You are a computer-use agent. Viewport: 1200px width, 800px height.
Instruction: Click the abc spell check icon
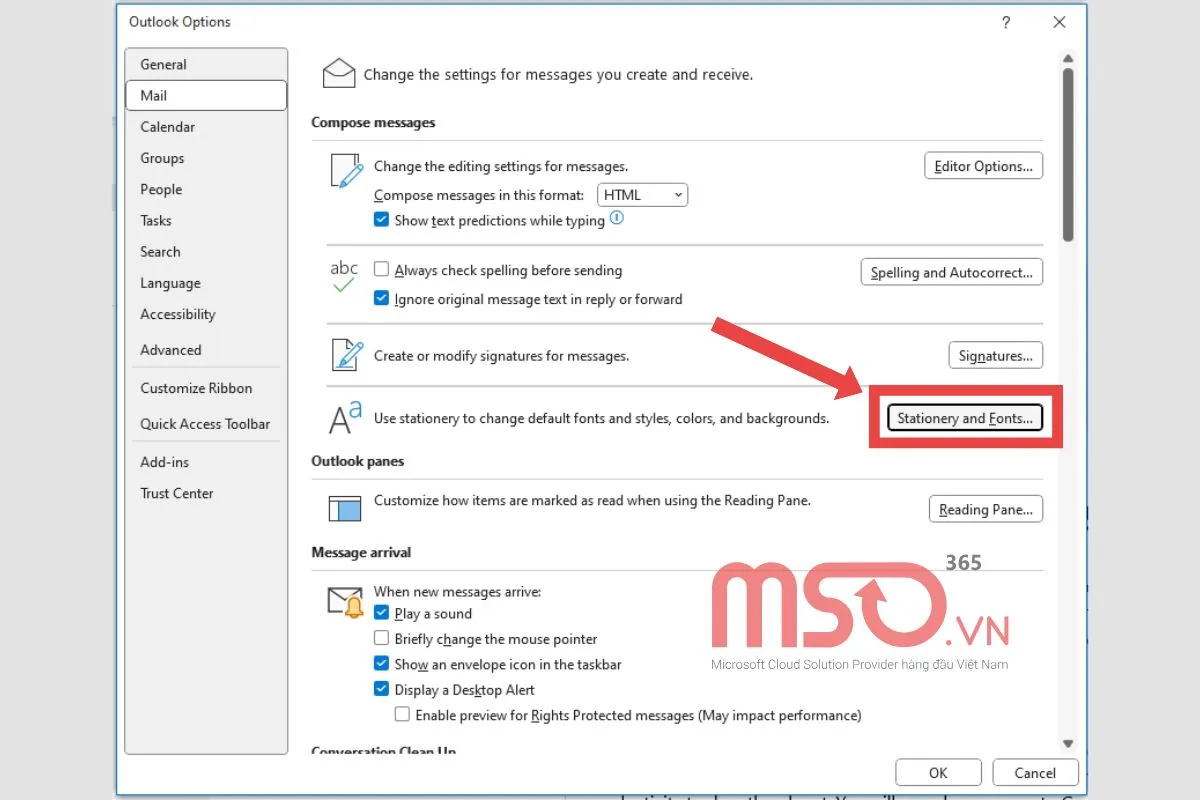coord(344,276)
